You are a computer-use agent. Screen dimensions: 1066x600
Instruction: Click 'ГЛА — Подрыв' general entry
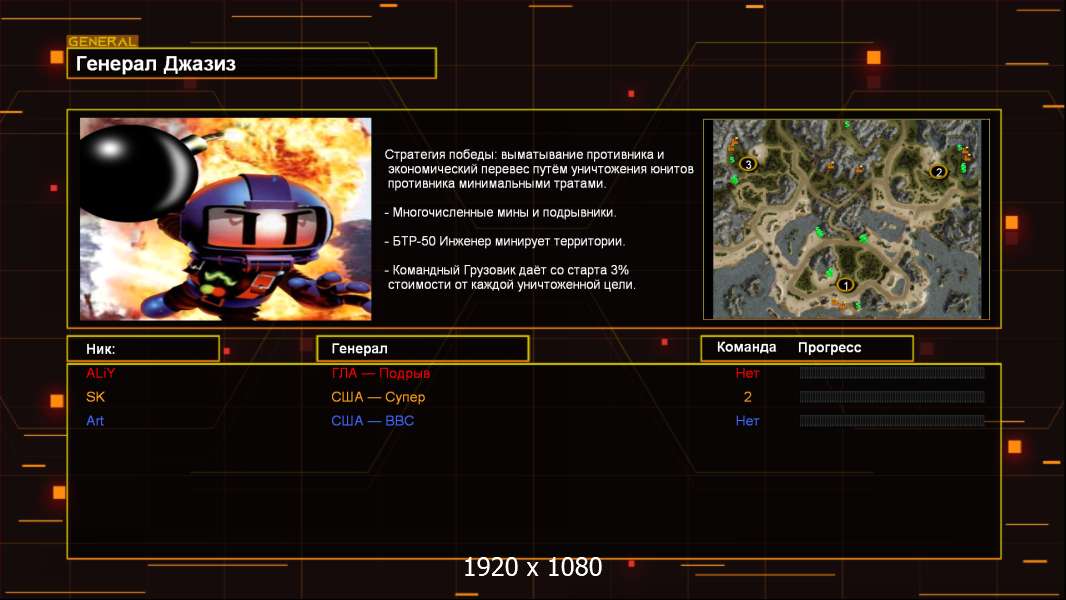381,373
